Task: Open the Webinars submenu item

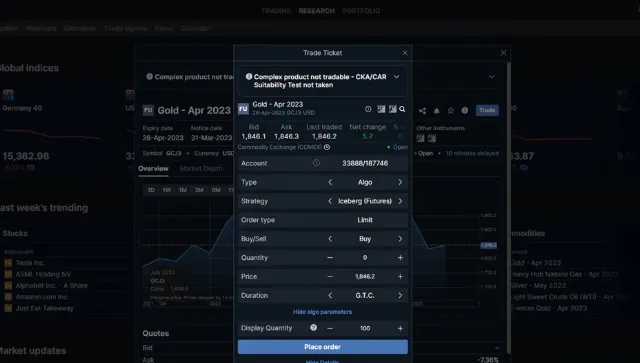Action: click(x=41, y=29)
